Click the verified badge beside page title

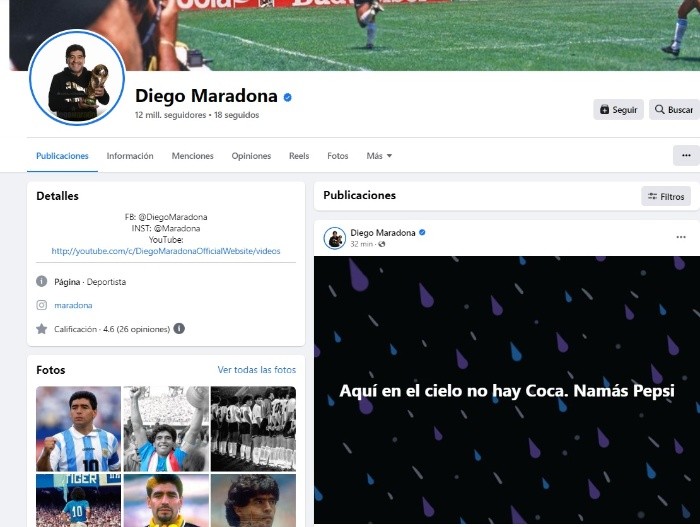(288, 97)
